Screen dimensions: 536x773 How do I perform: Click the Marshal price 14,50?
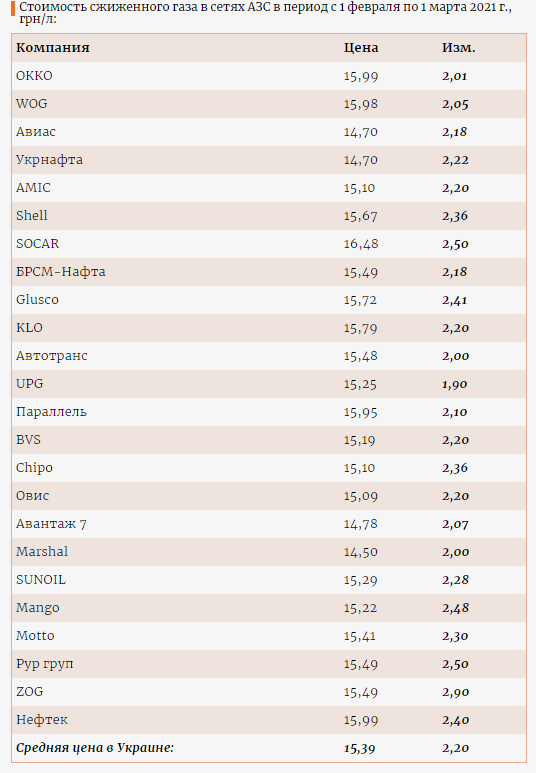click(x=360, y=552)
